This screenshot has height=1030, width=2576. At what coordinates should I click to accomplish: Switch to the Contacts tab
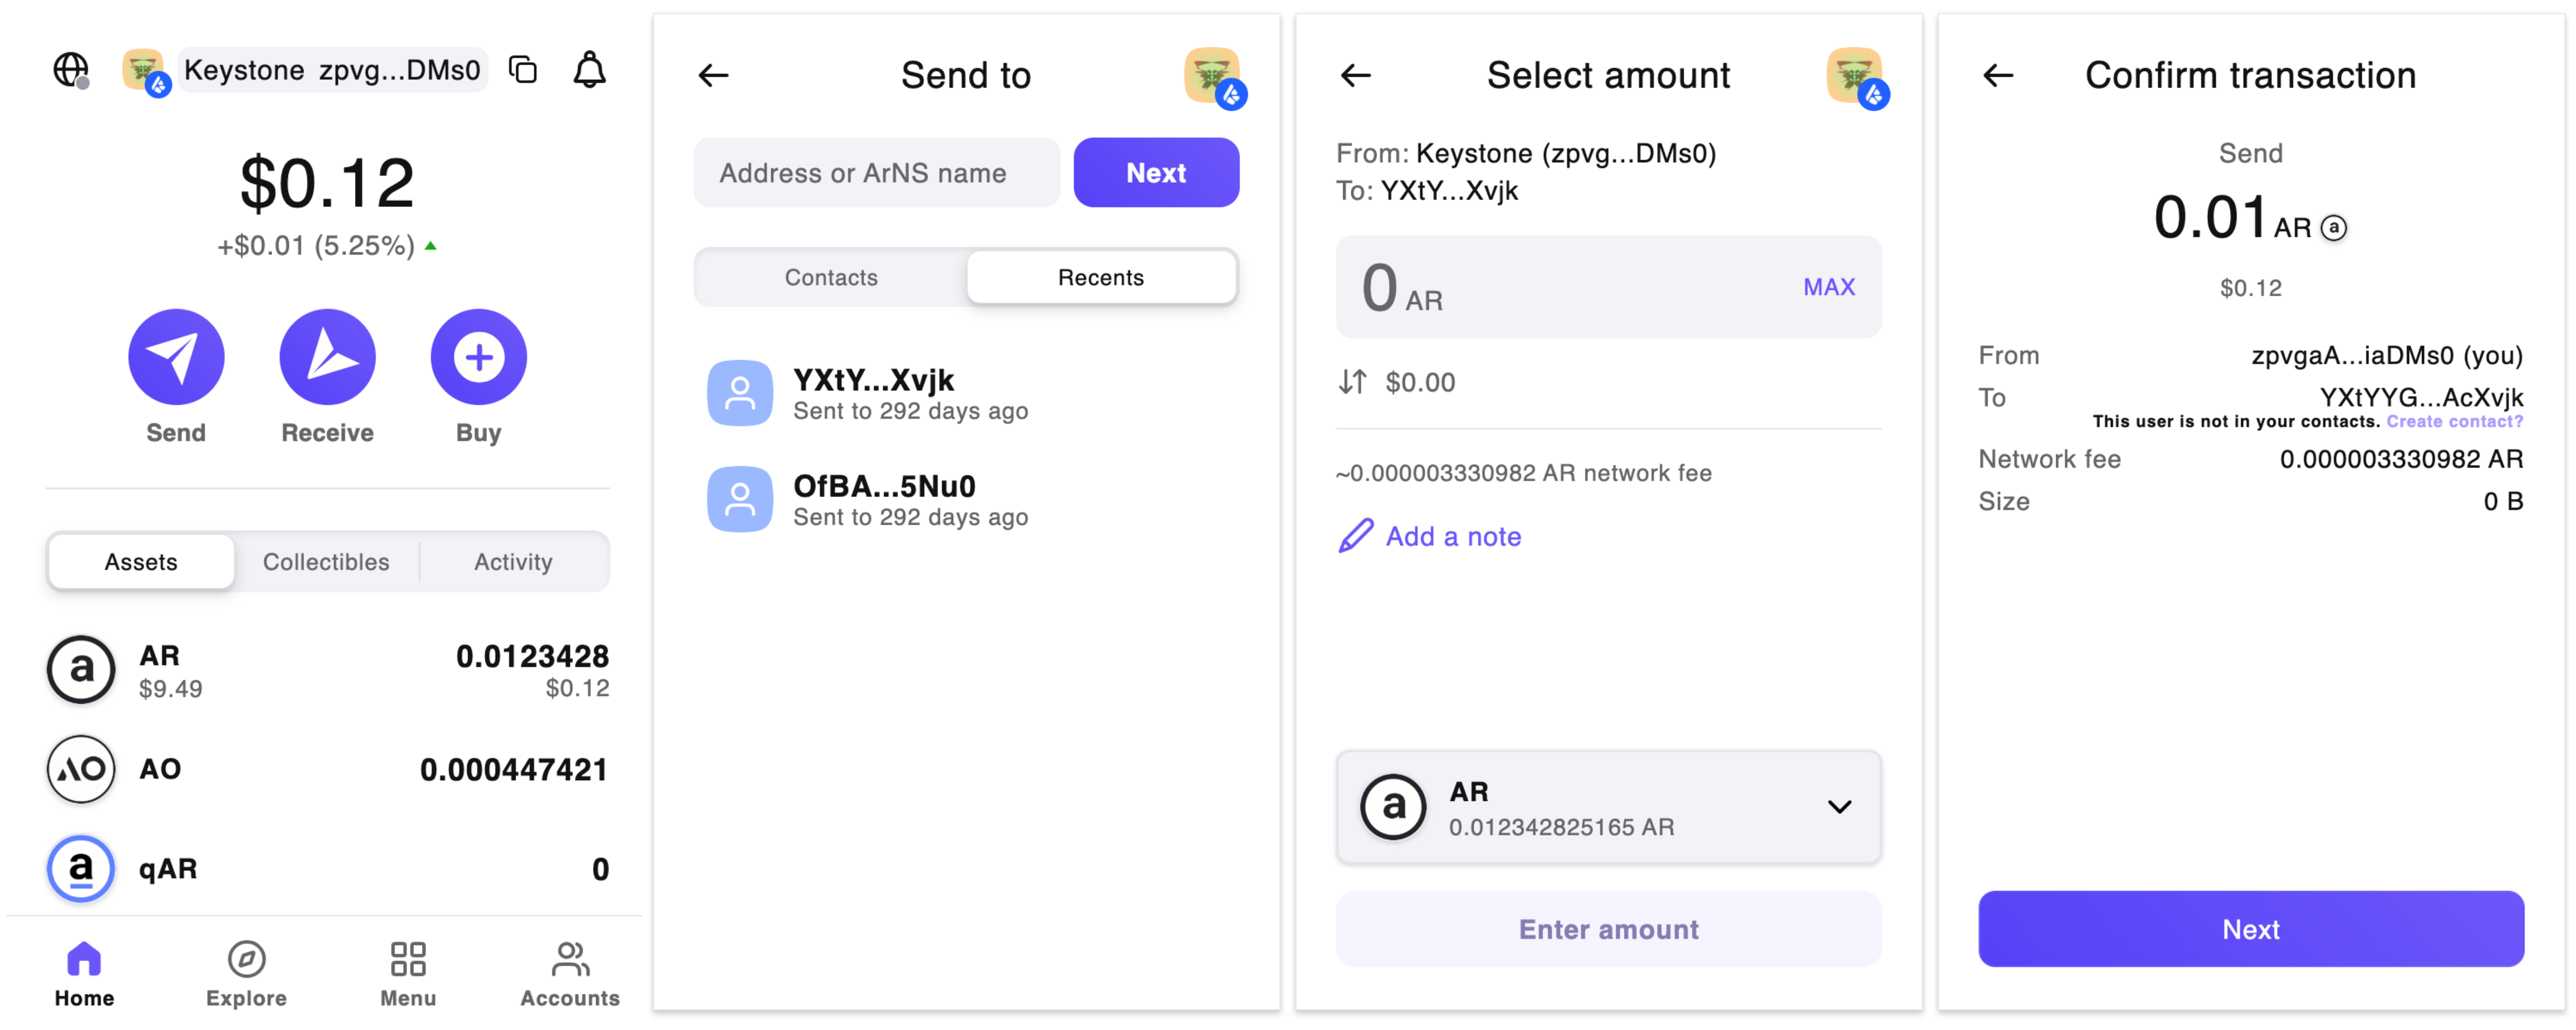click(831, 277)
